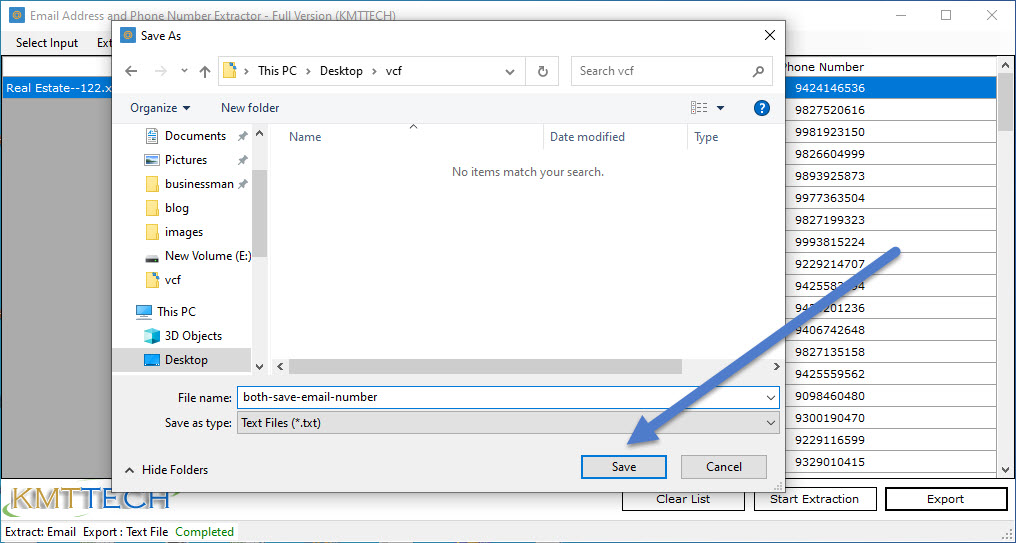Open vcf folder in navigation pane
The height and width of the screenshot is (543, 1016).
(172, 280)
